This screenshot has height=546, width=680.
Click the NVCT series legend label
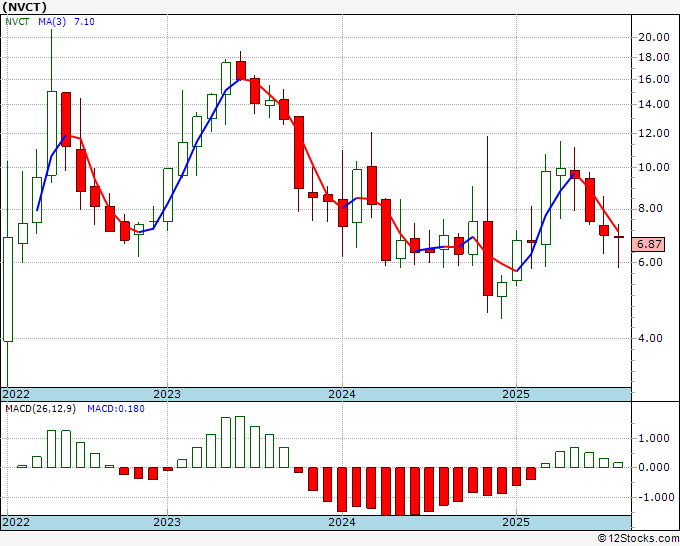pos(17,22)
